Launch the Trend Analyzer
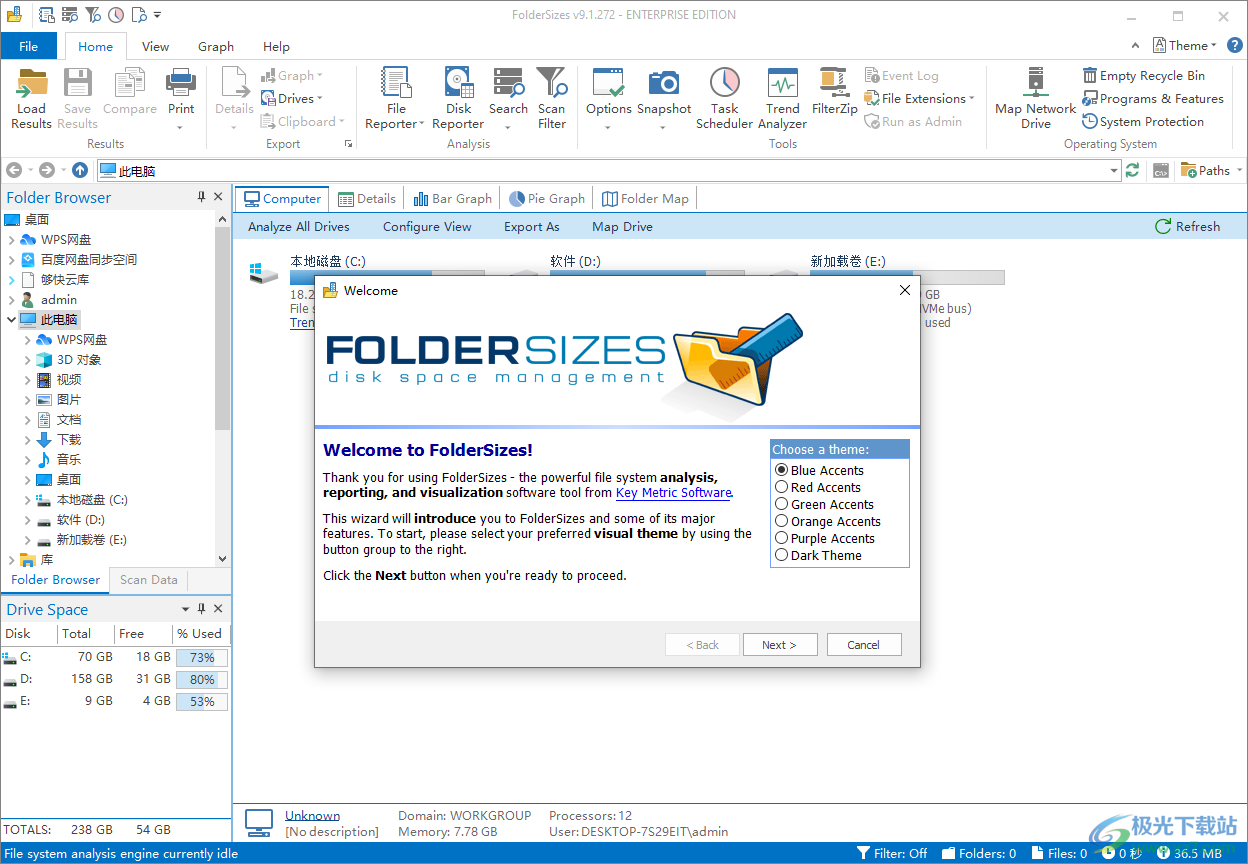Image resolution: width=1248 pixels, height=864 pixels. point(782,98)
